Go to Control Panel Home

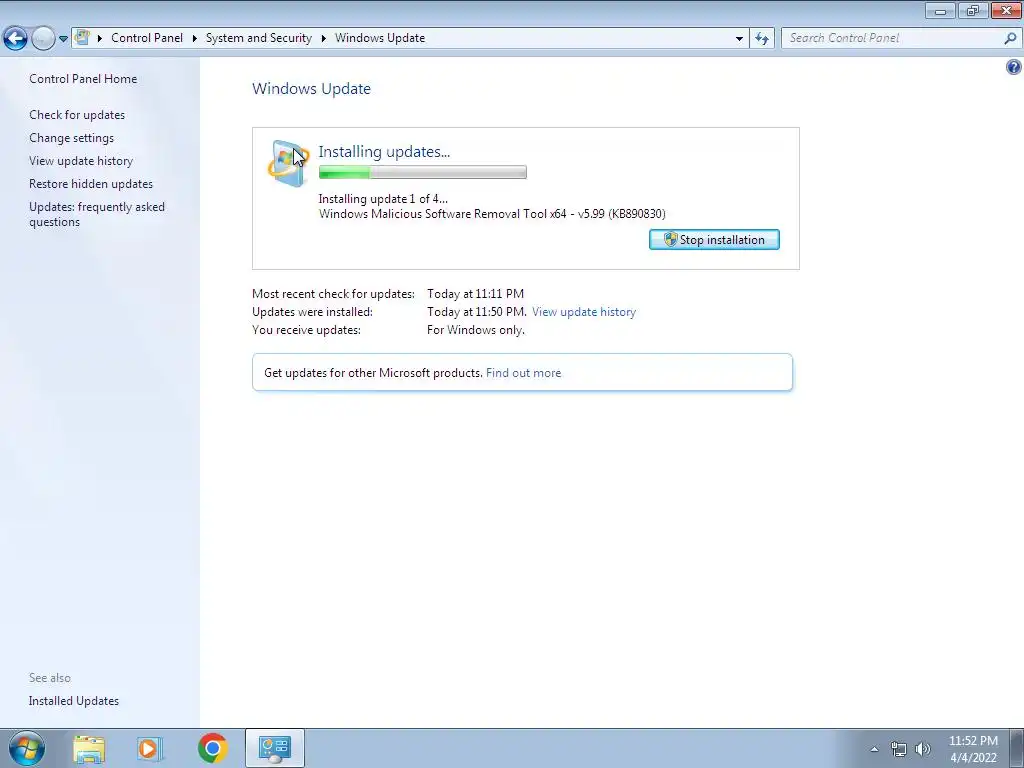tap(83, 78)
